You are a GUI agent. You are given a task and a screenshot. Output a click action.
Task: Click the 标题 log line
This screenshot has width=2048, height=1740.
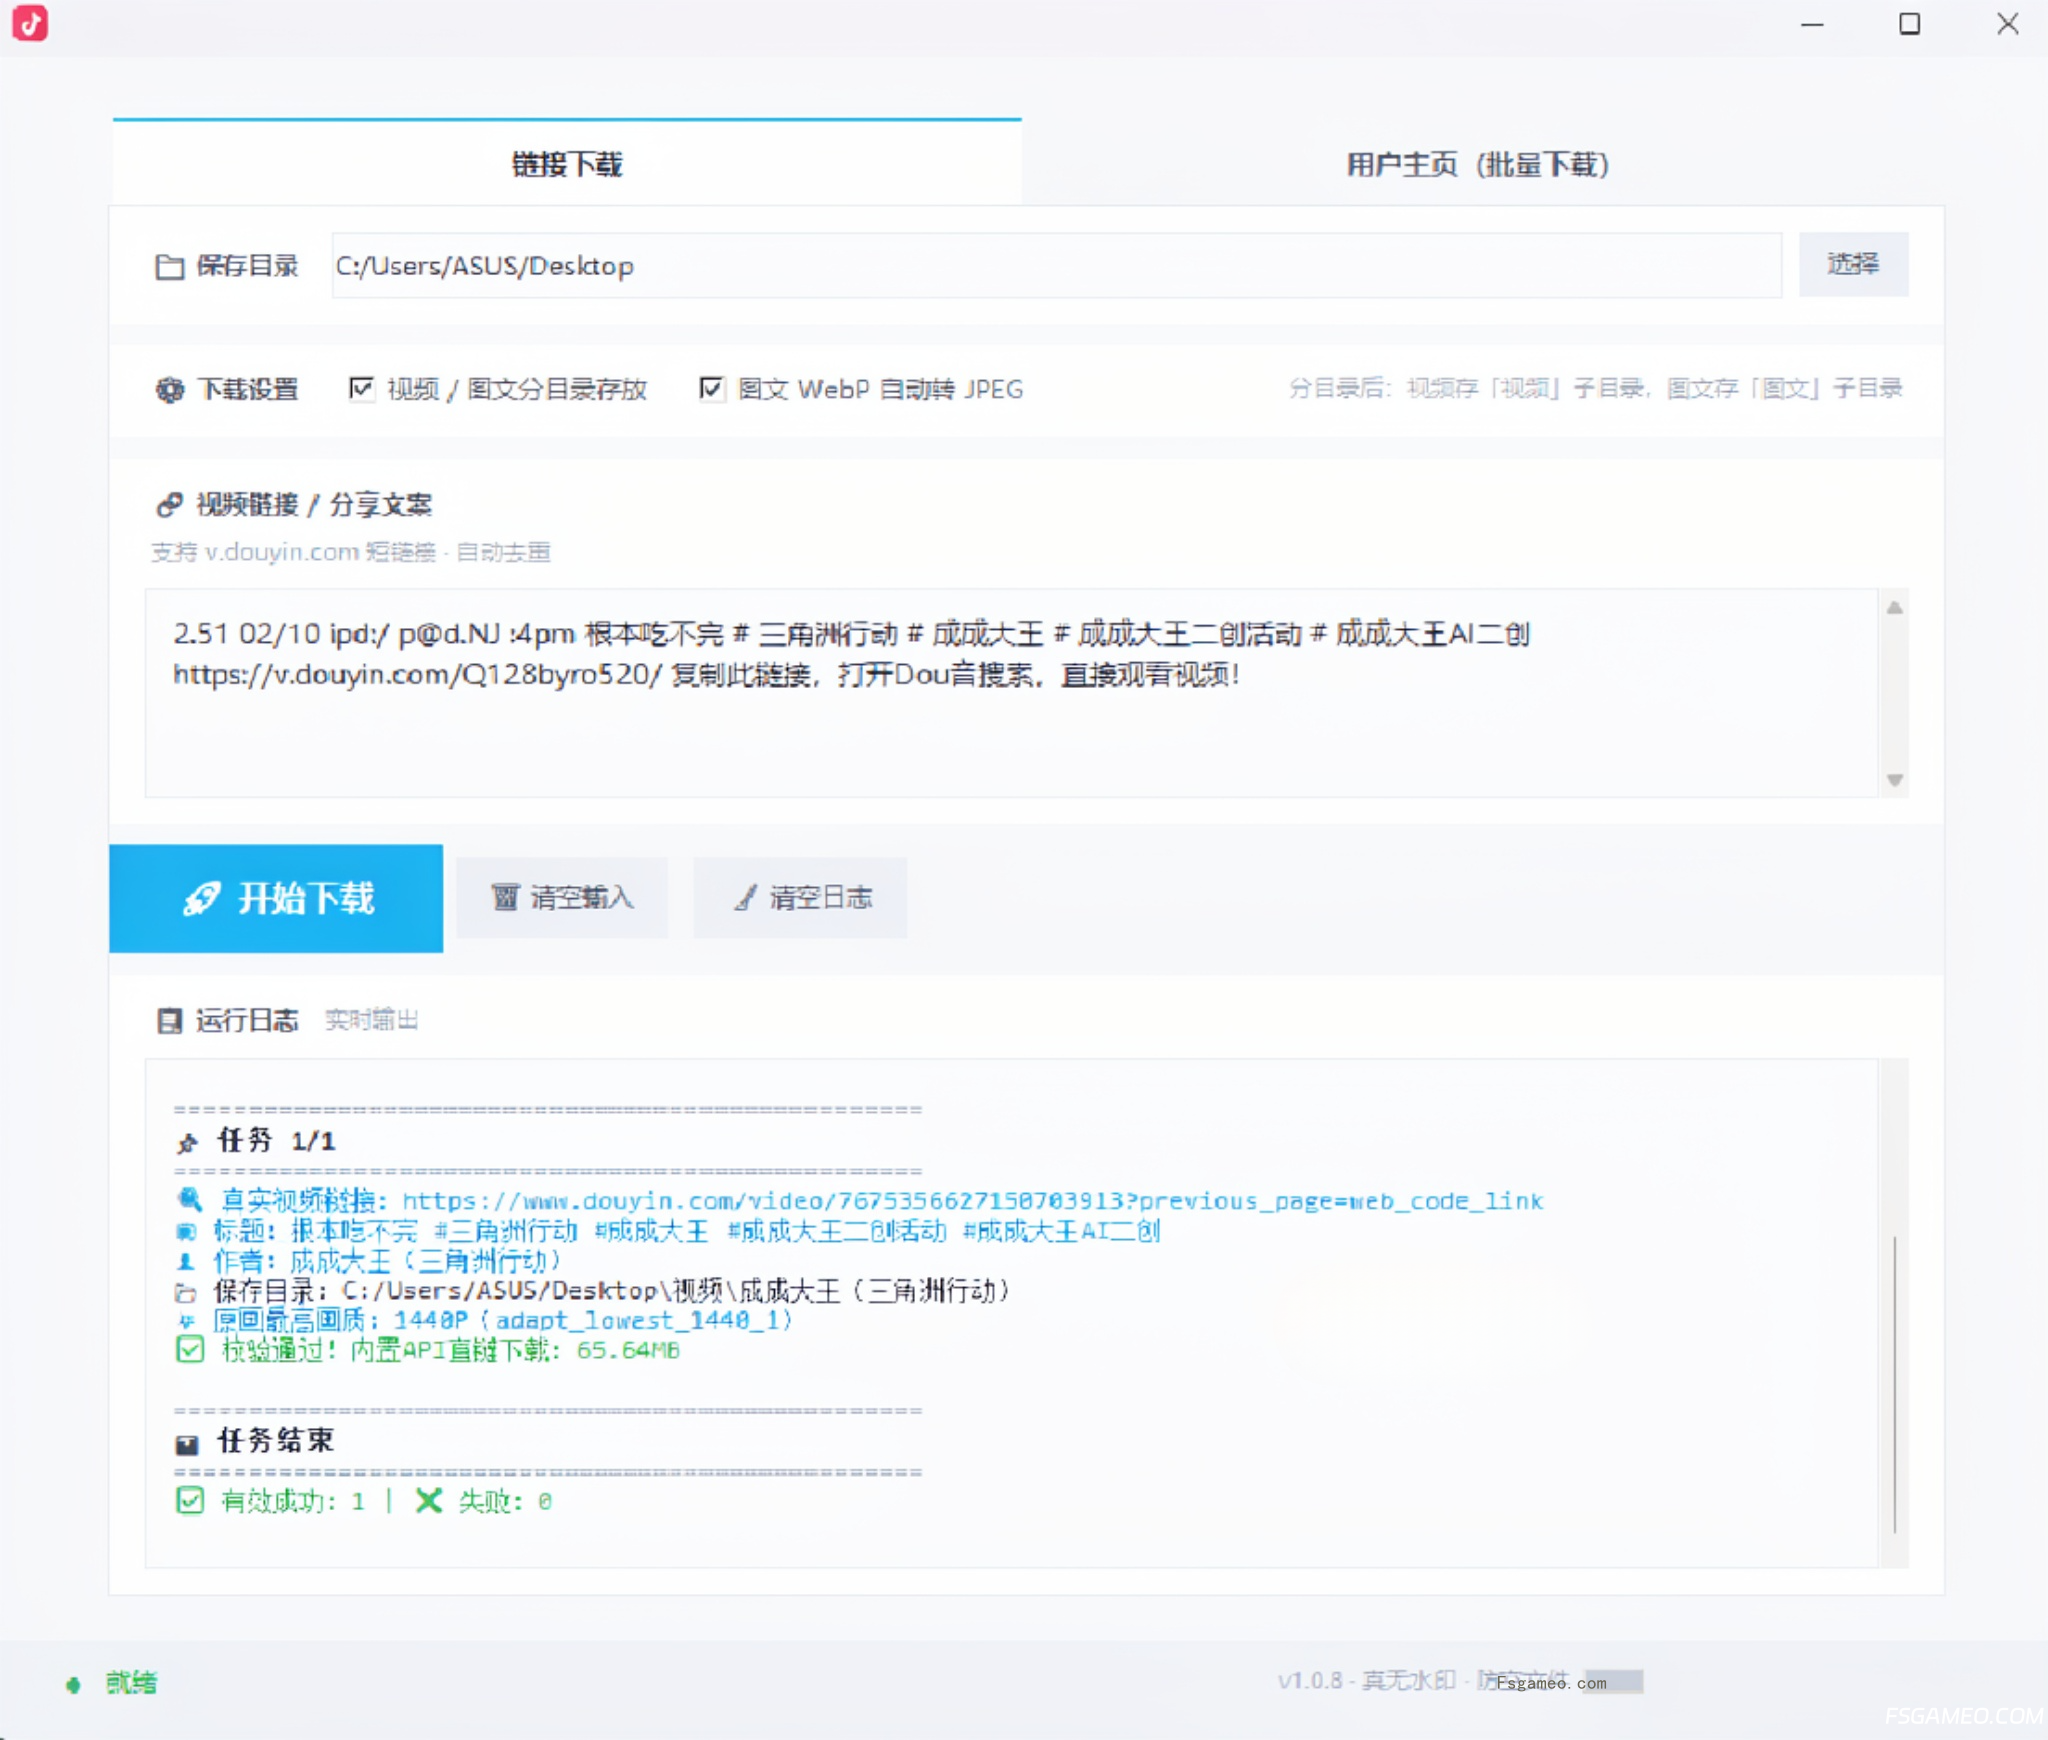pos(686,1230)
